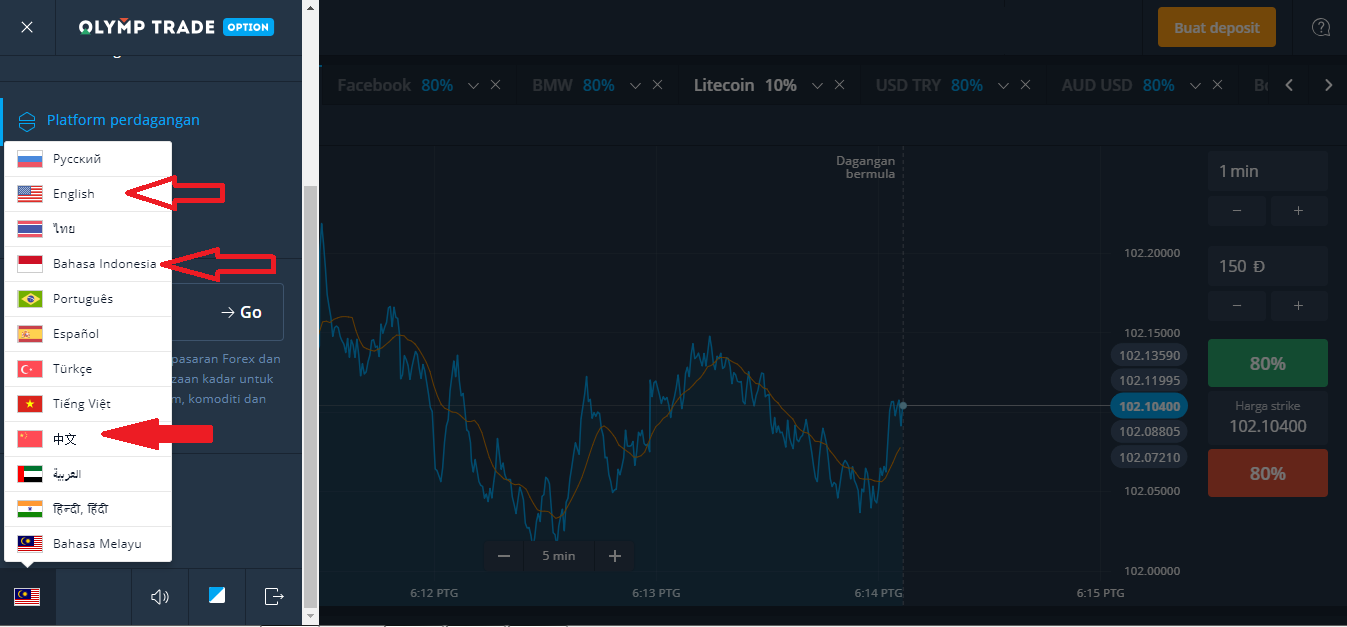Screen dimensions: 1347x627
Task: Switch to BMW asset tab
Action: [573, 86]
